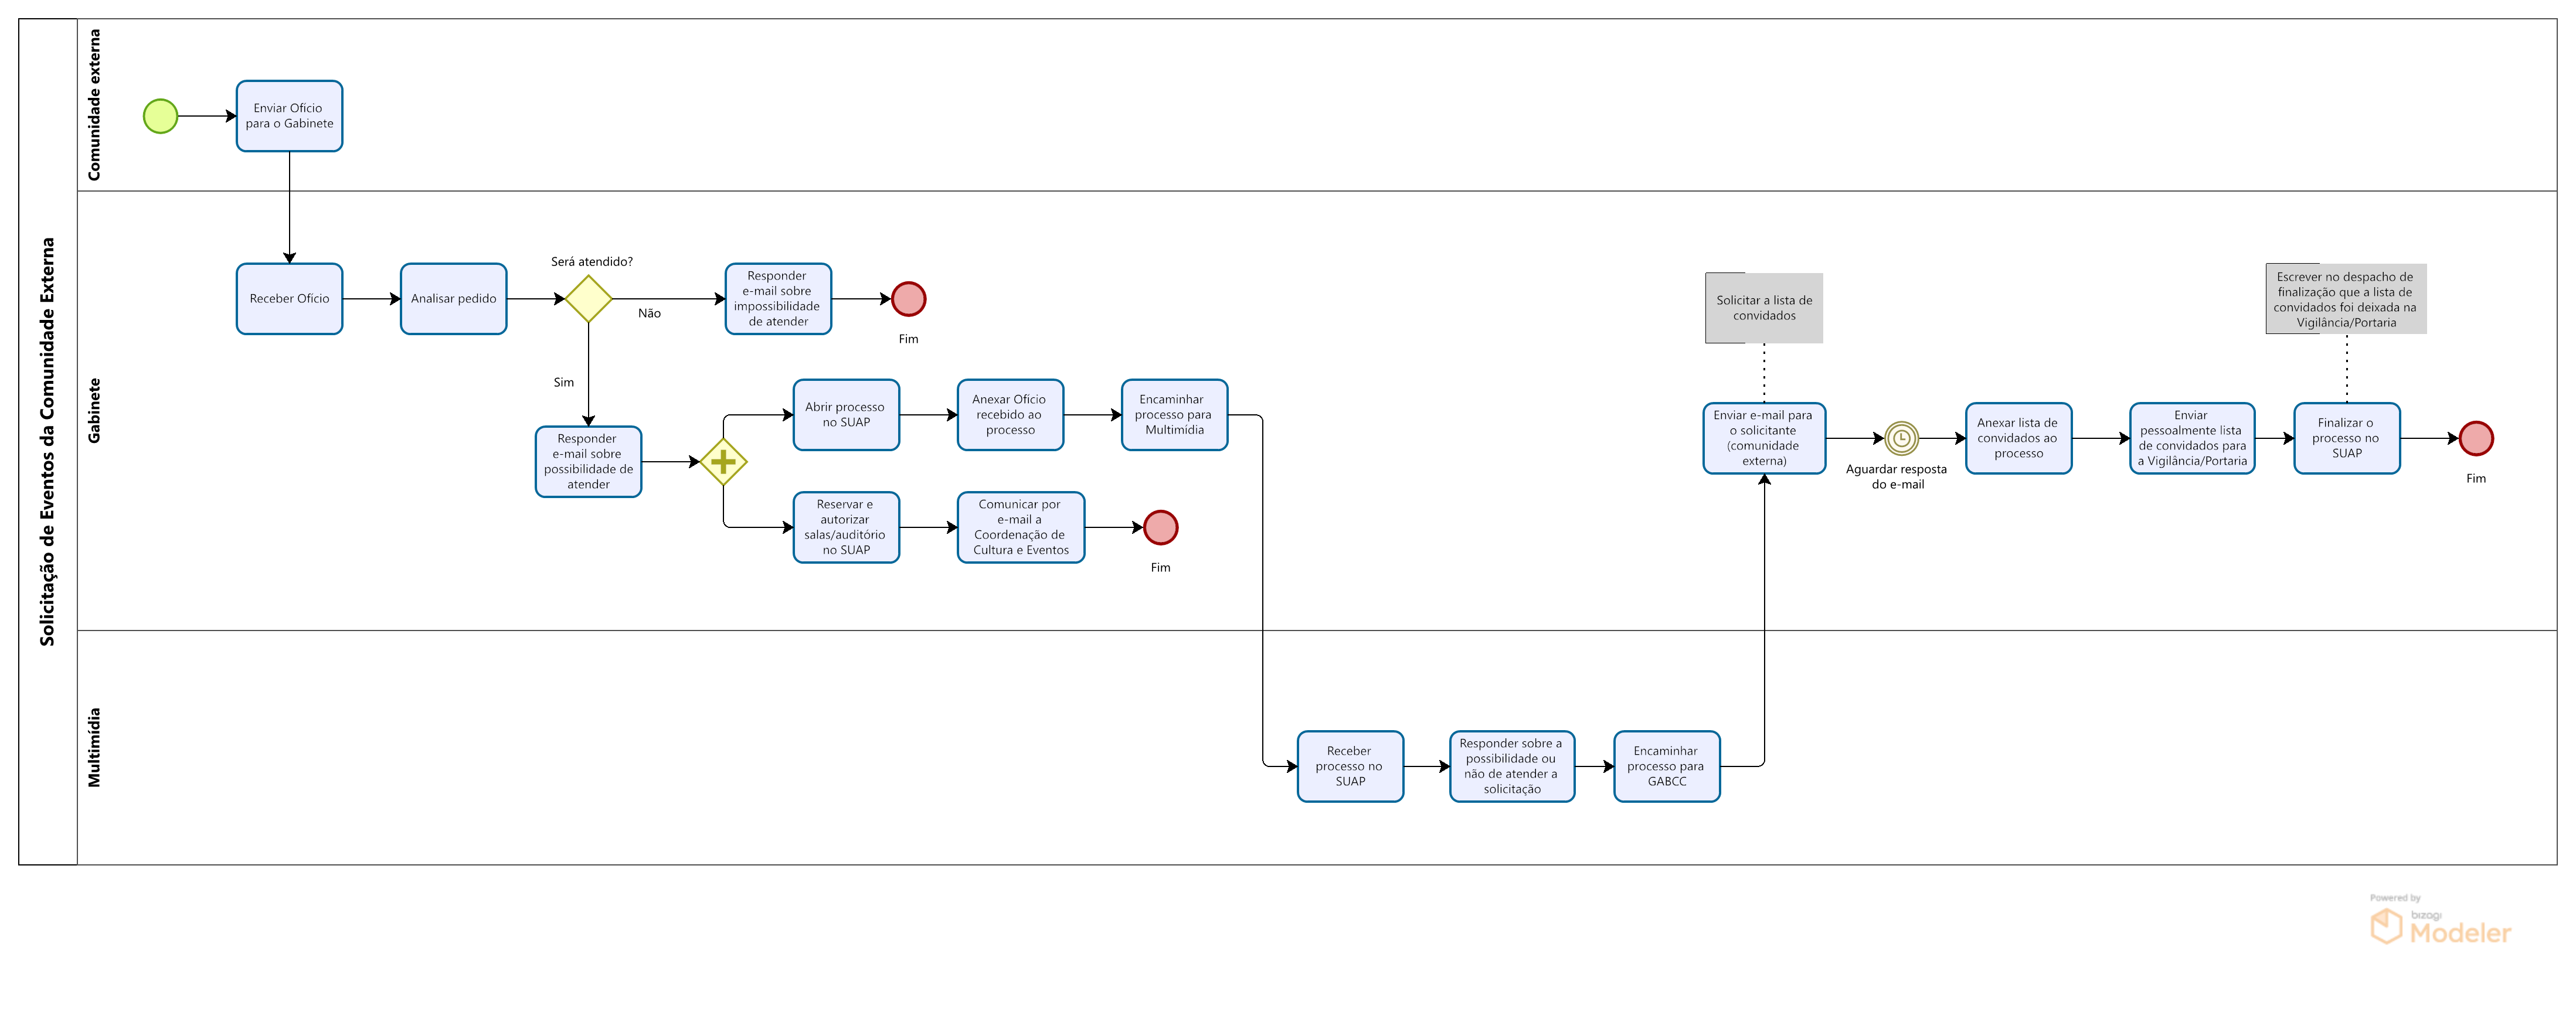Click 'Reservar e autorizar salas/auditório' task
Image resolution: width=2576 pixels, height=1036 pixels.
point(846,527)
